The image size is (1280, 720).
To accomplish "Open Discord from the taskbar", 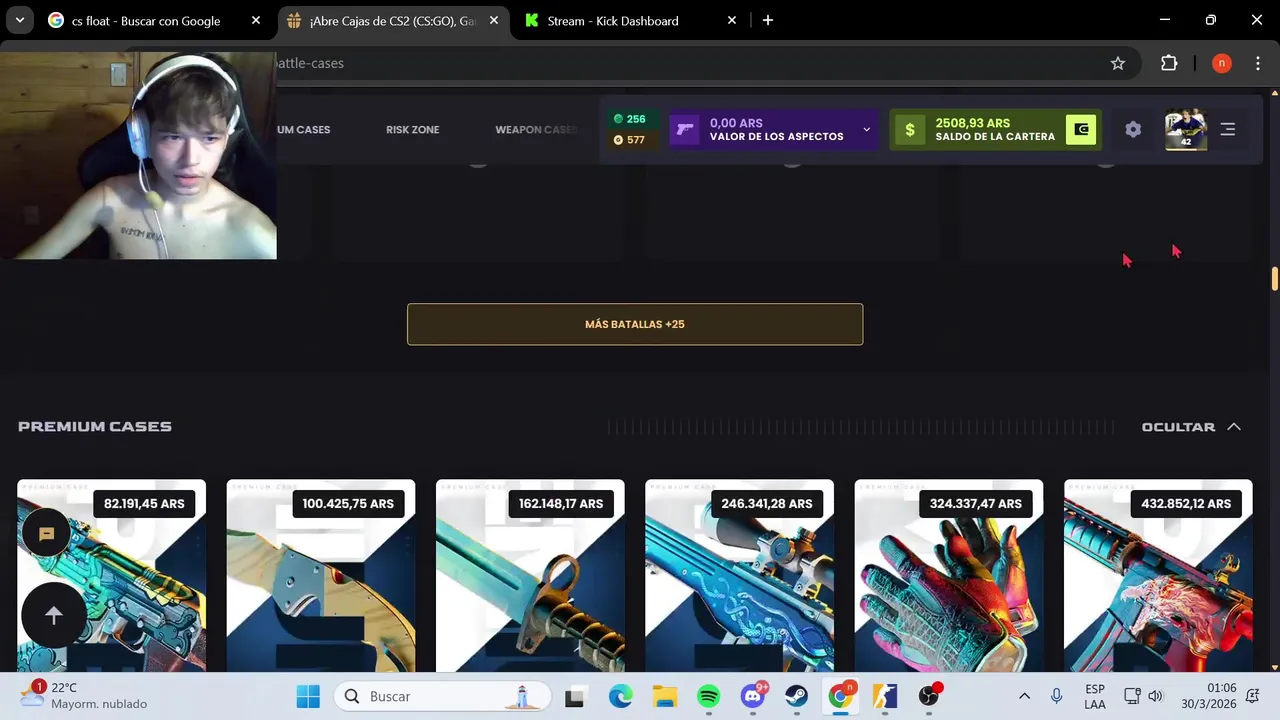I will tap(753, 696).
